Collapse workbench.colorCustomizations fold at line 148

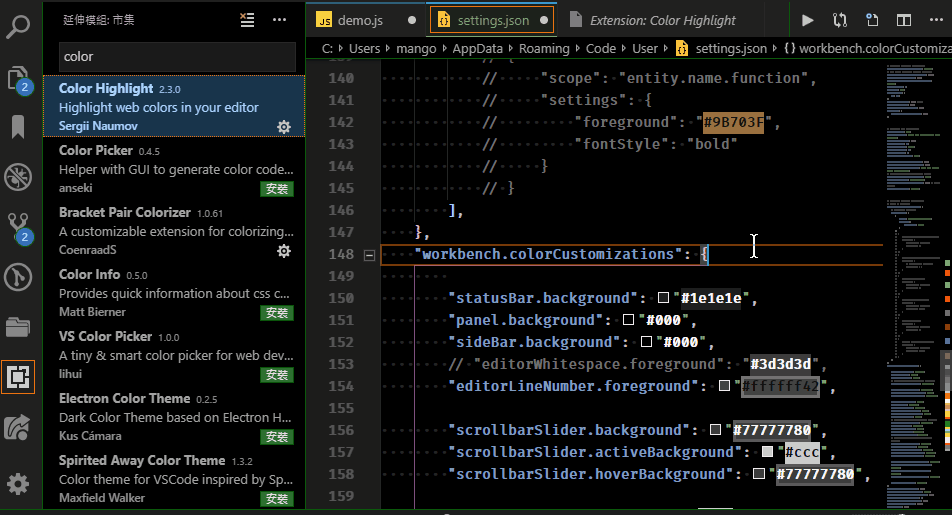[x=369, y=255]
